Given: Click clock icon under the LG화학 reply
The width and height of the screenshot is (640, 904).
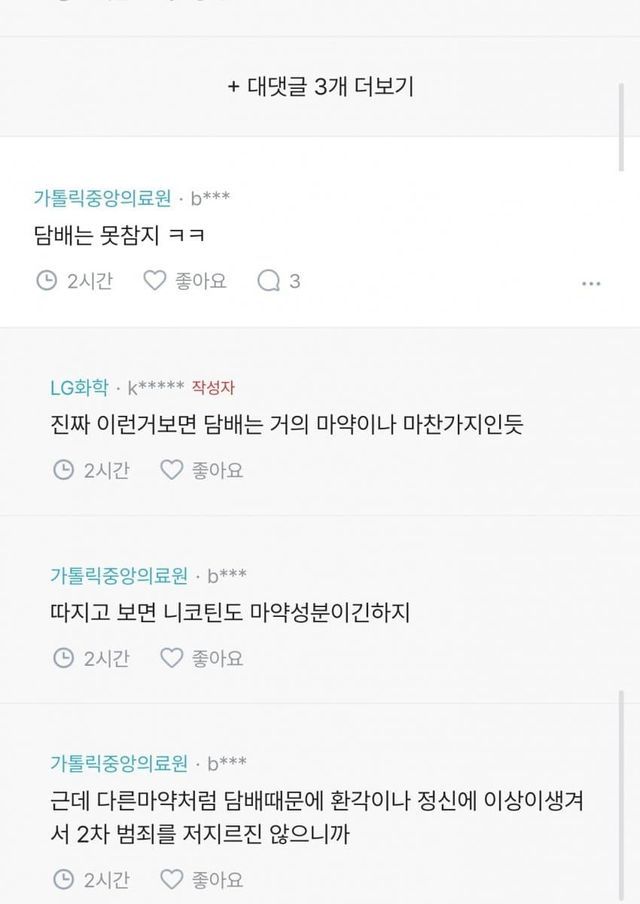Looking at the screenshot, I should pyautogui.click(x=63, y=469).
